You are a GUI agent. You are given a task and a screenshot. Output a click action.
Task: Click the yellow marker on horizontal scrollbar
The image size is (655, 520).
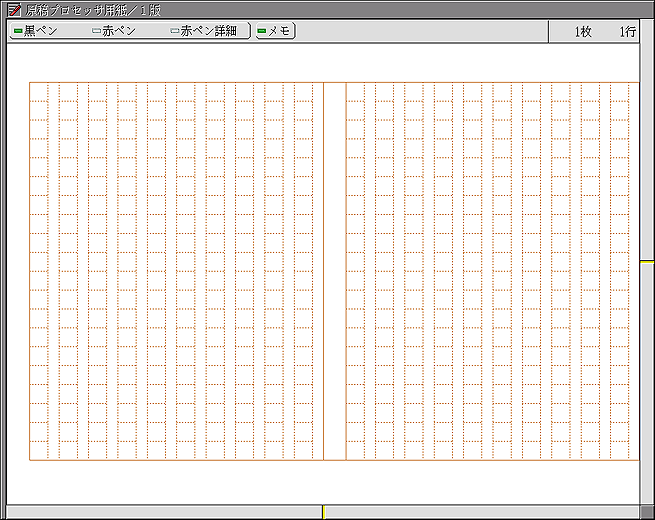coord(323,512)
